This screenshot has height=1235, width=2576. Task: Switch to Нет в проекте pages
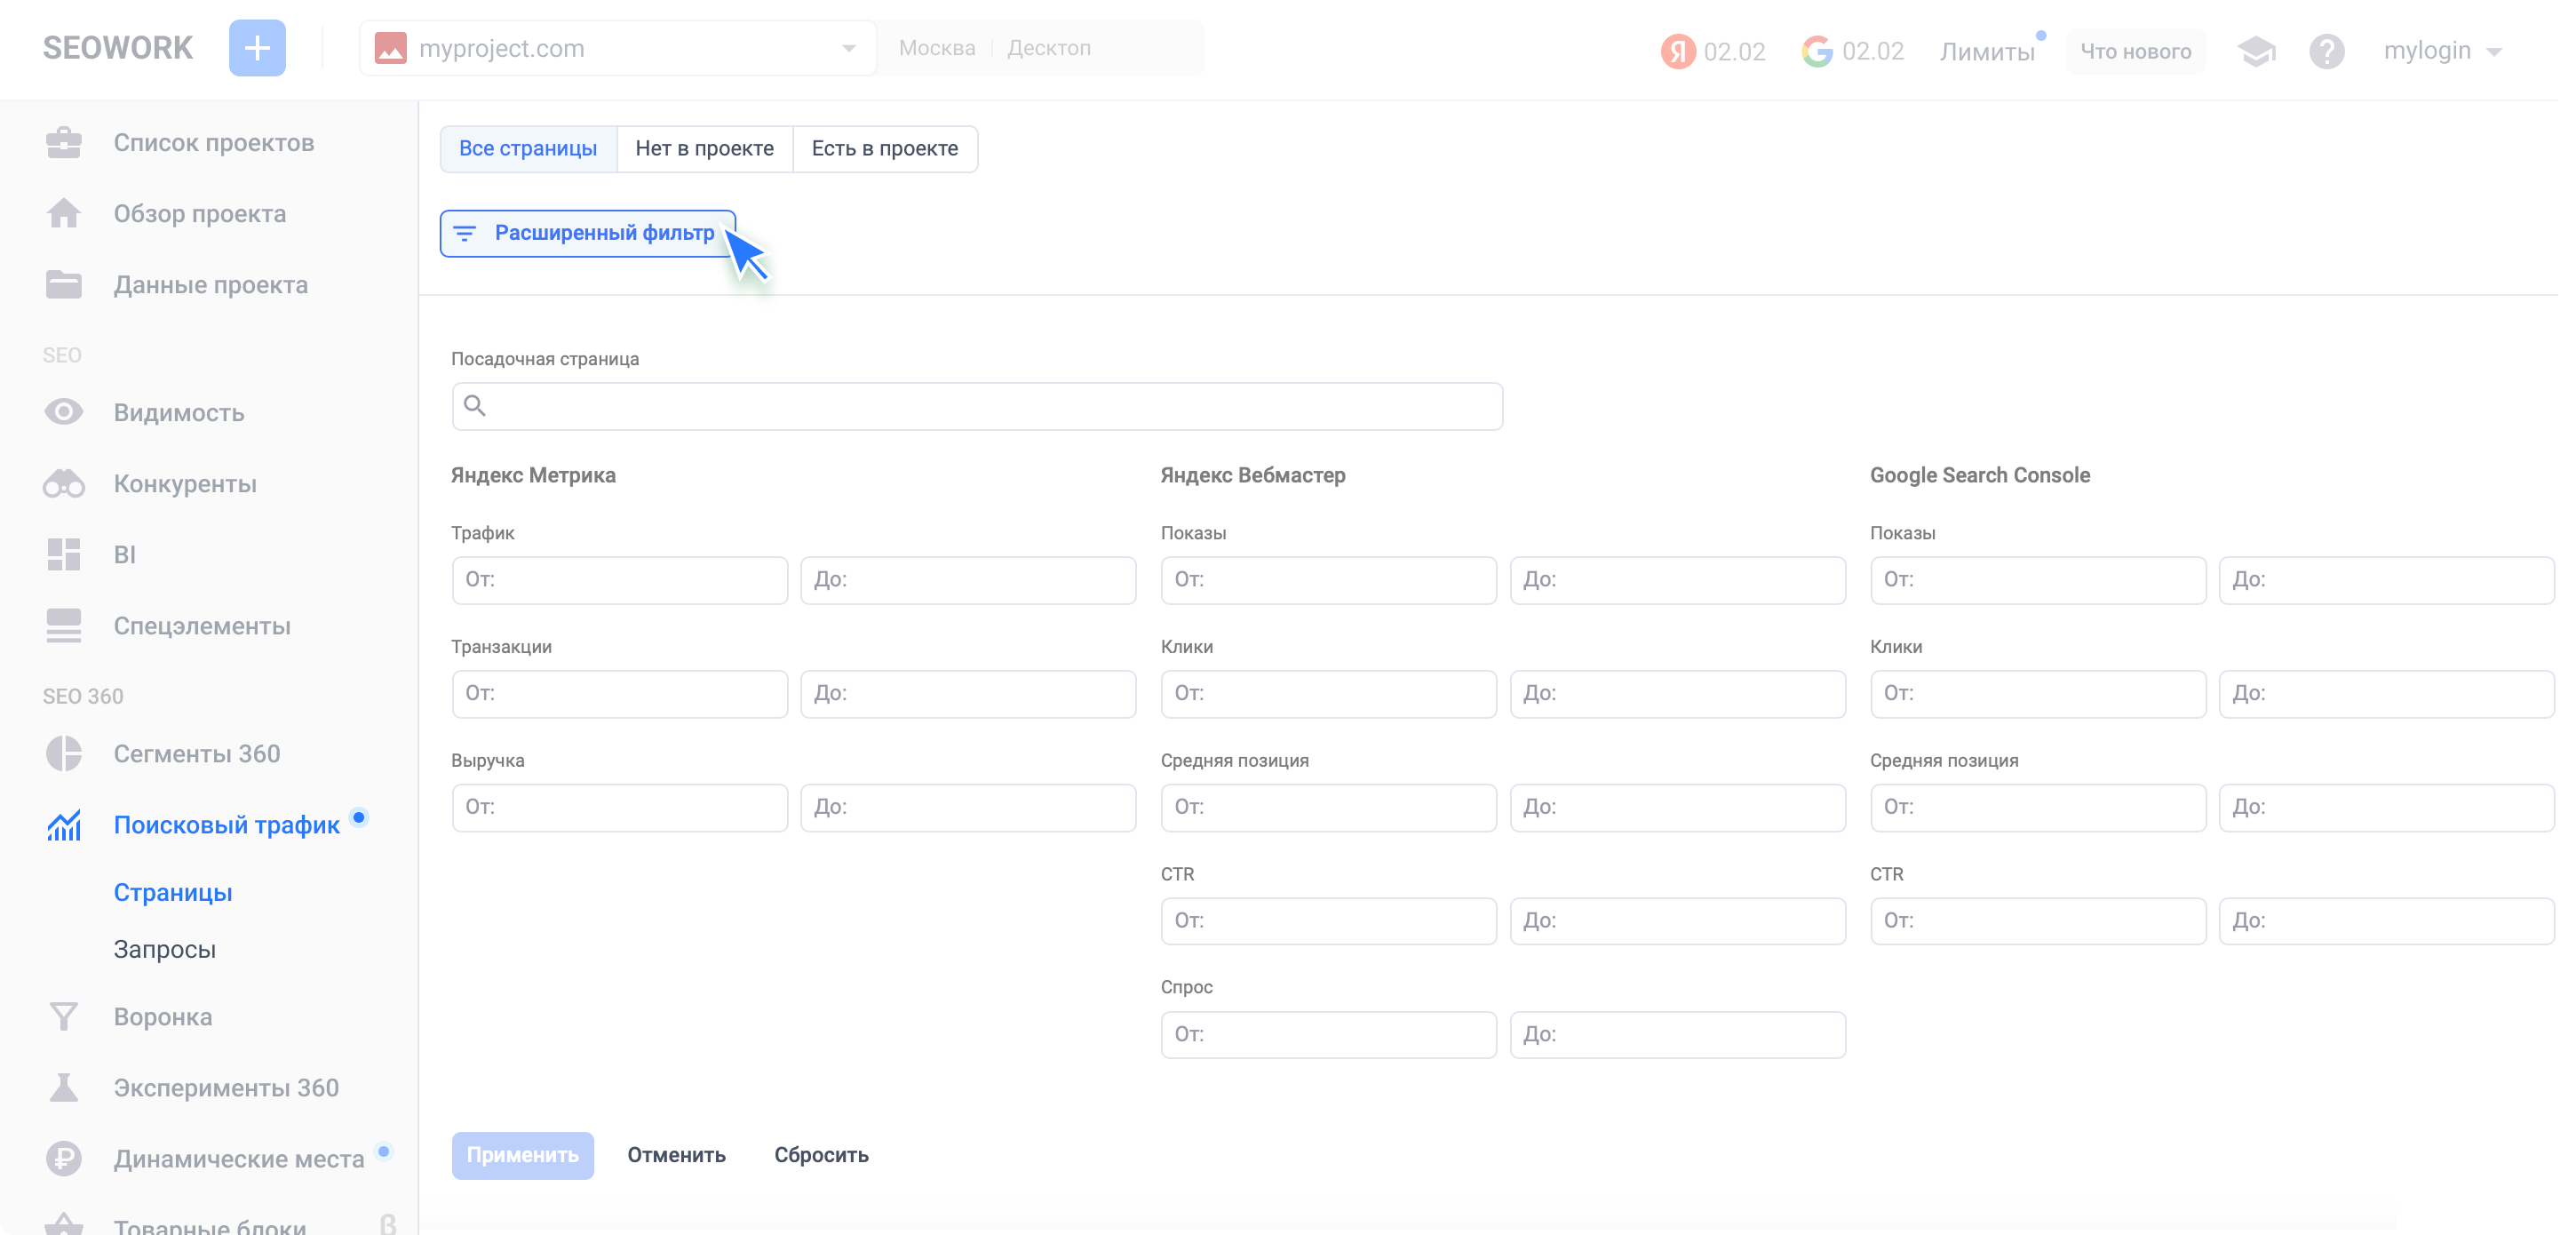click(704, 149)
